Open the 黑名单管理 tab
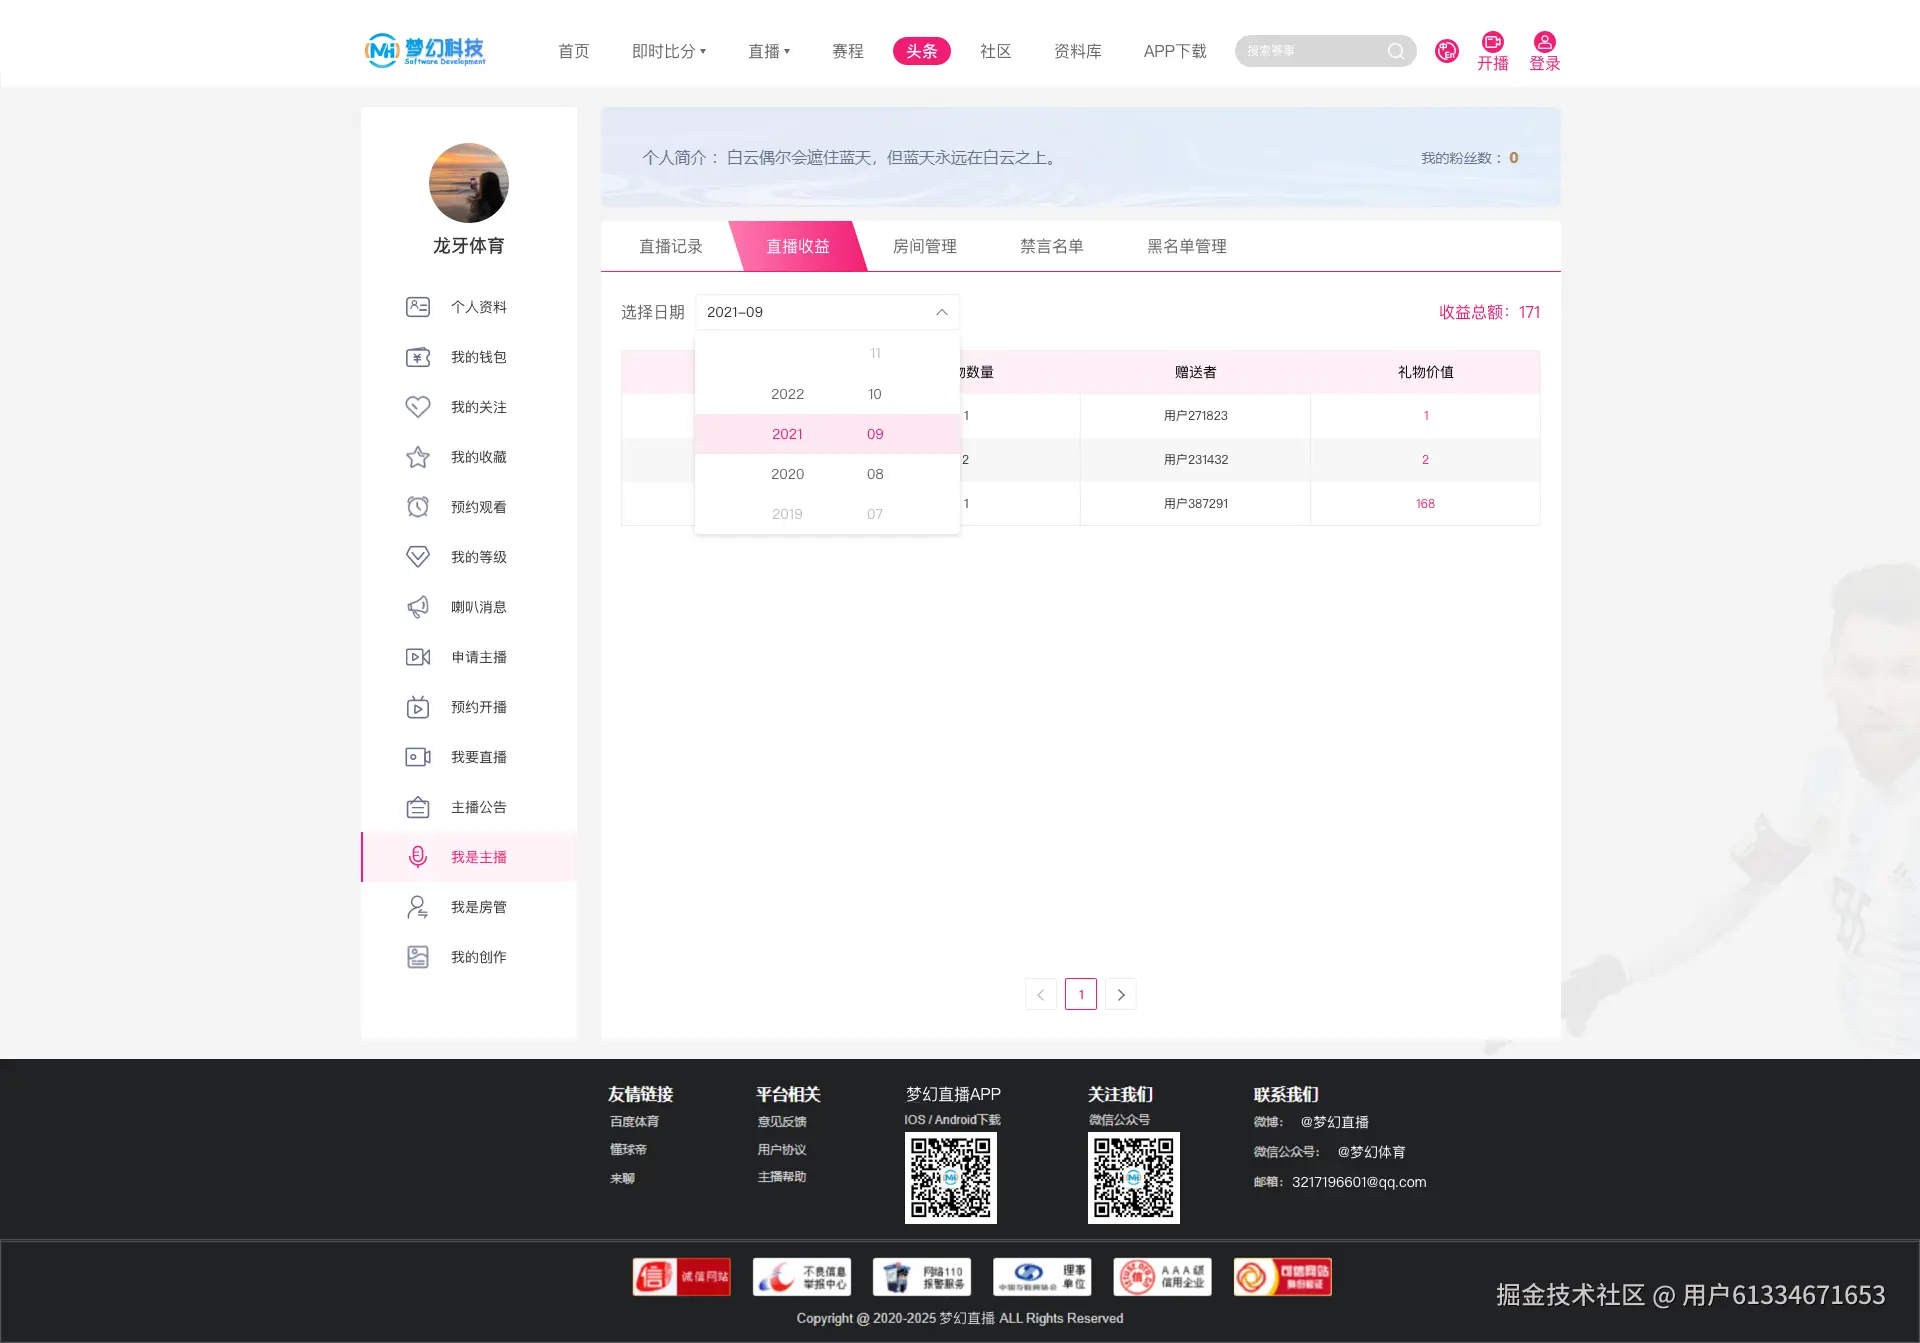Image resolution: width=1920 pixels, height=1343 pixels. pos(1186,246)
